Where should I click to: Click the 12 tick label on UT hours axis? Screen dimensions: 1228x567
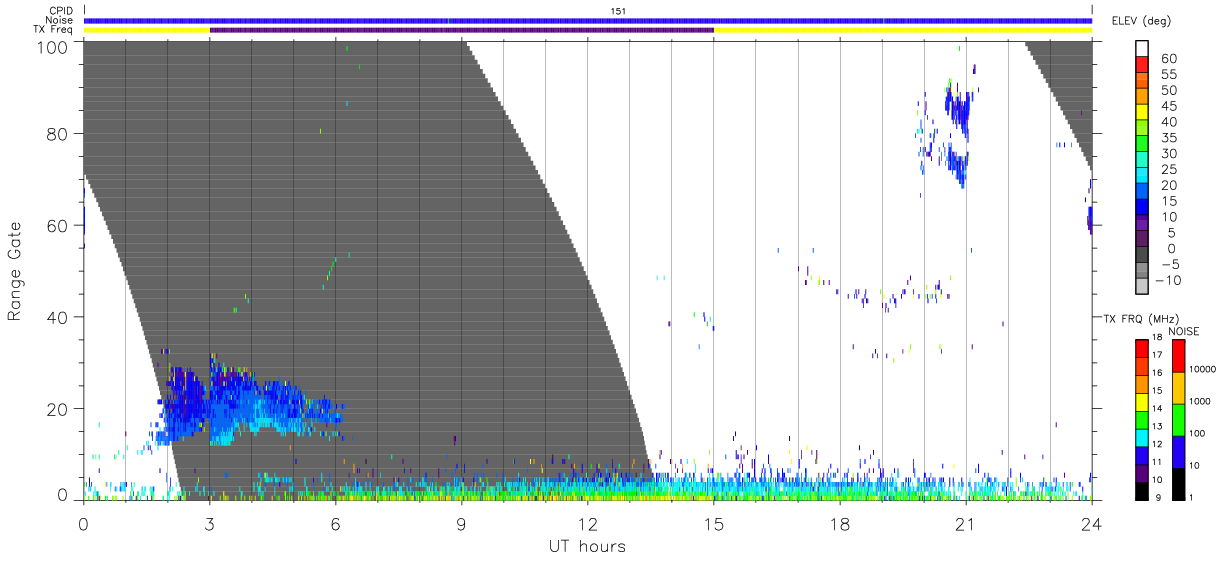(587, 523)
